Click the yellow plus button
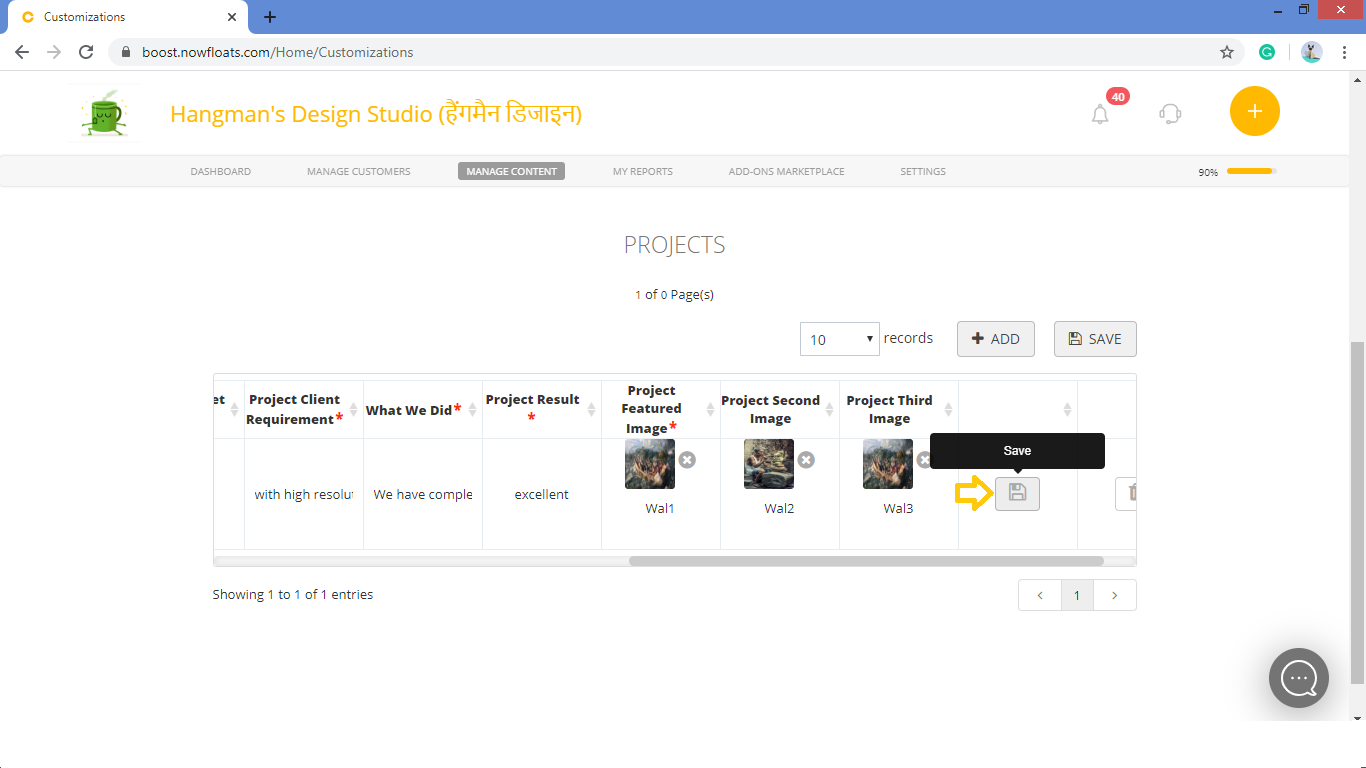 (1255, 111)
